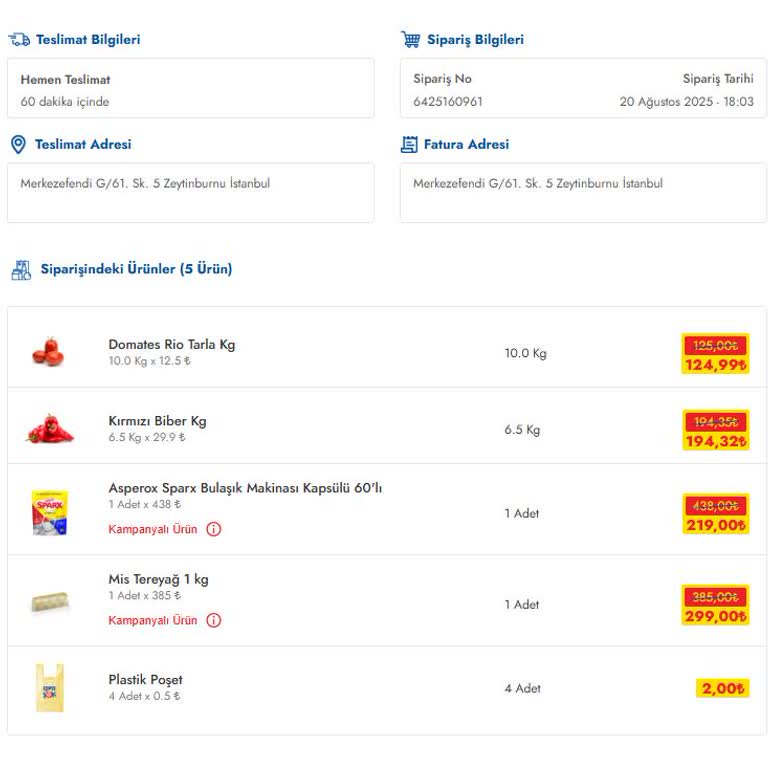Click the butter product thumbnail
This screenshot has width=768, height=768.
[x=49, y=603]
